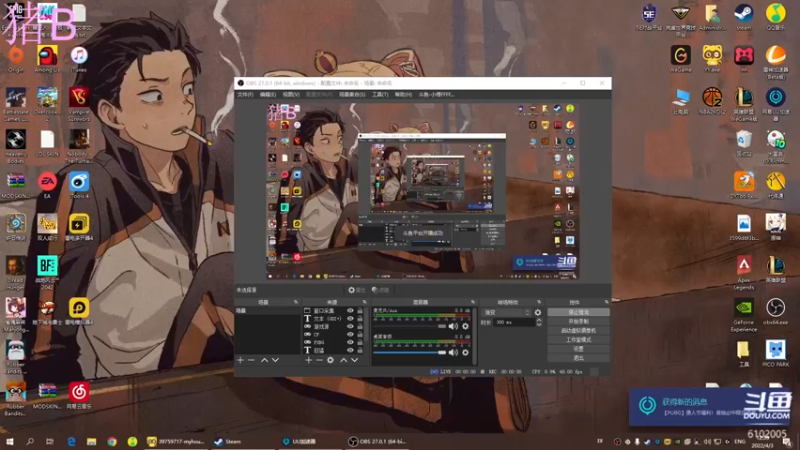
Task: Remove the selected source with the minus icon
Action: point(319,360)
